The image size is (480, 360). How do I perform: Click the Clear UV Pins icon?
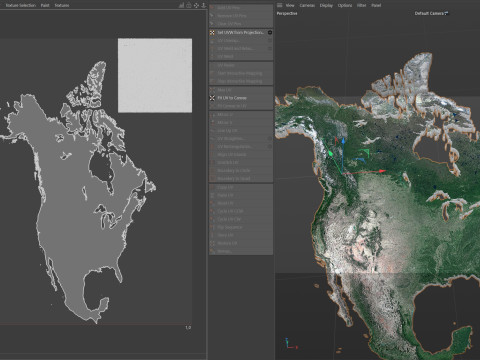coord(212,24)
